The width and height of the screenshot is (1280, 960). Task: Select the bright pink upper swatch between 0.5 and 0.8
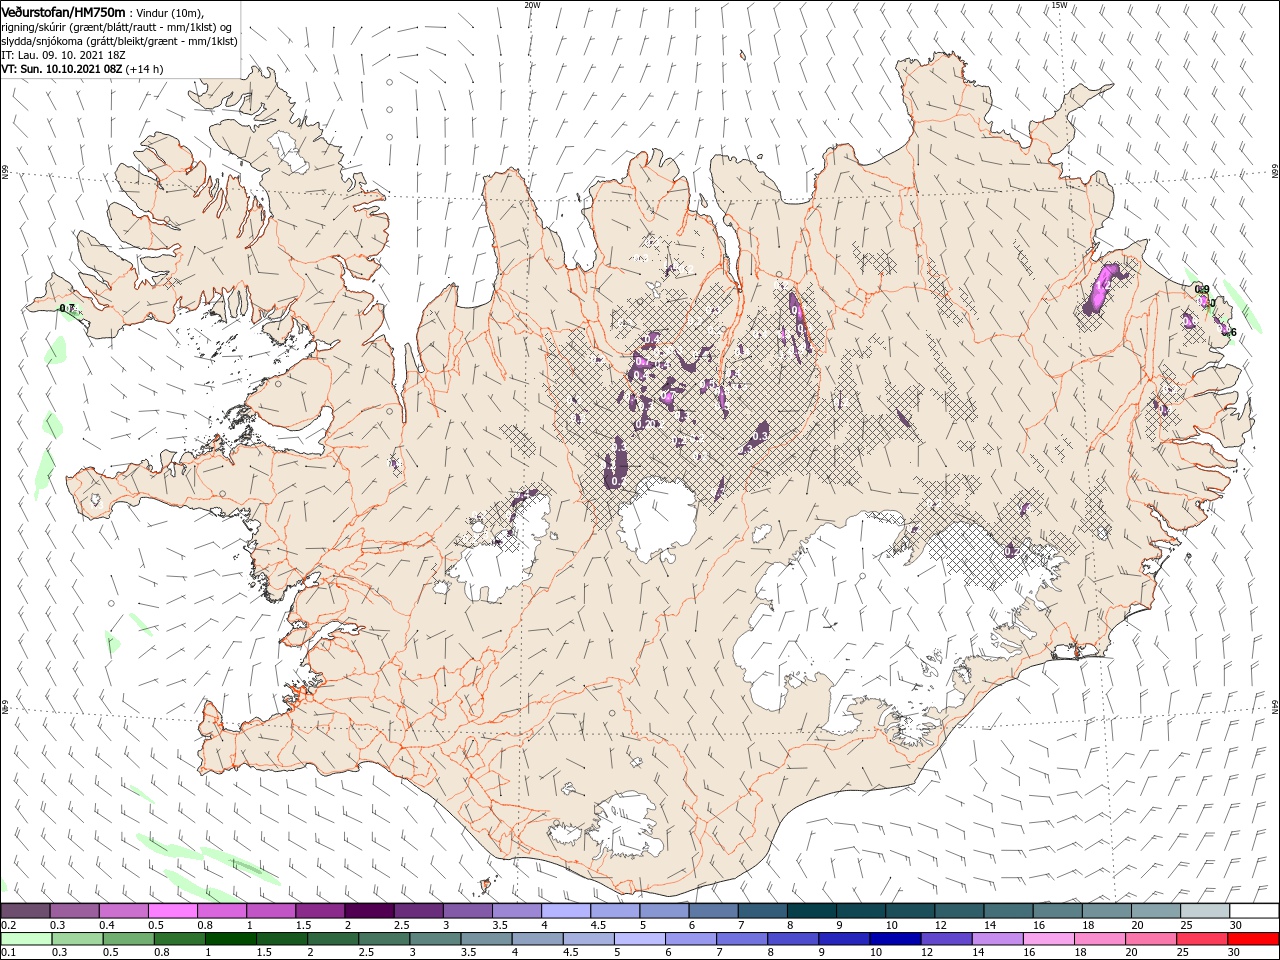point(172,911)
